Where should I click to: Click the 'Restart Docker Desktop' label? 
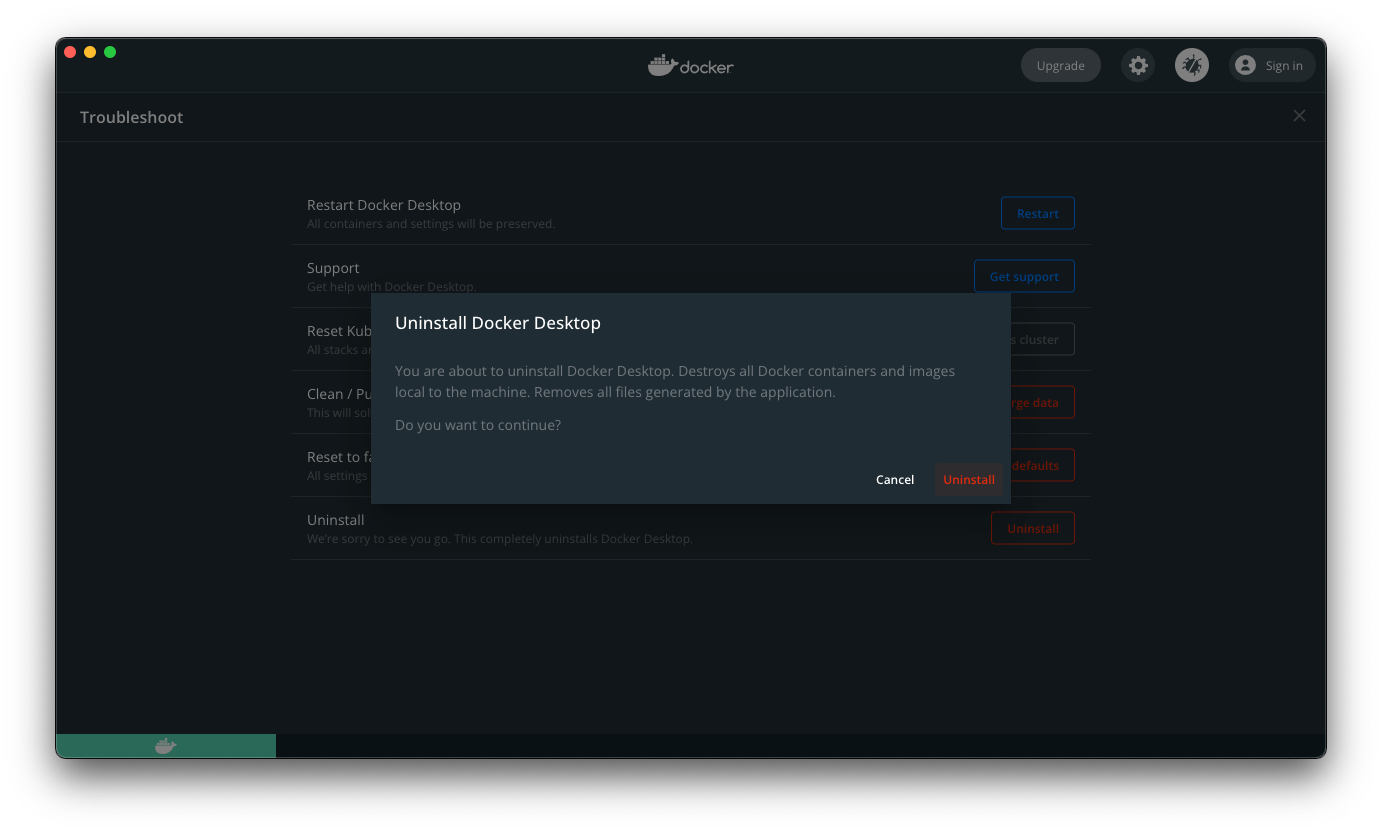pyautogui.click(x=384, y=205)
